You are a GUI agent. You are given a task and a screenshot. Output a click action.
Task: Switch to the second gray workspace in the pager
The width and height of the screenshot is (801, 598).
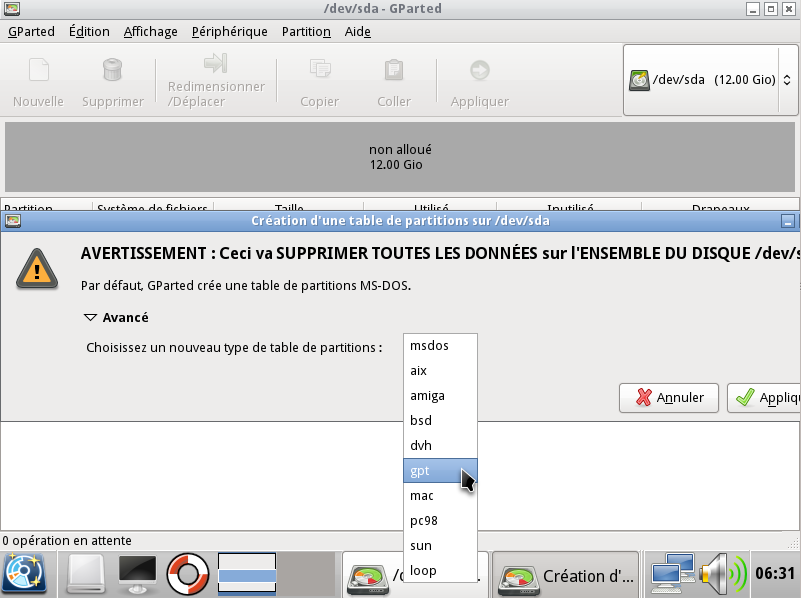[x=305, y=574]
